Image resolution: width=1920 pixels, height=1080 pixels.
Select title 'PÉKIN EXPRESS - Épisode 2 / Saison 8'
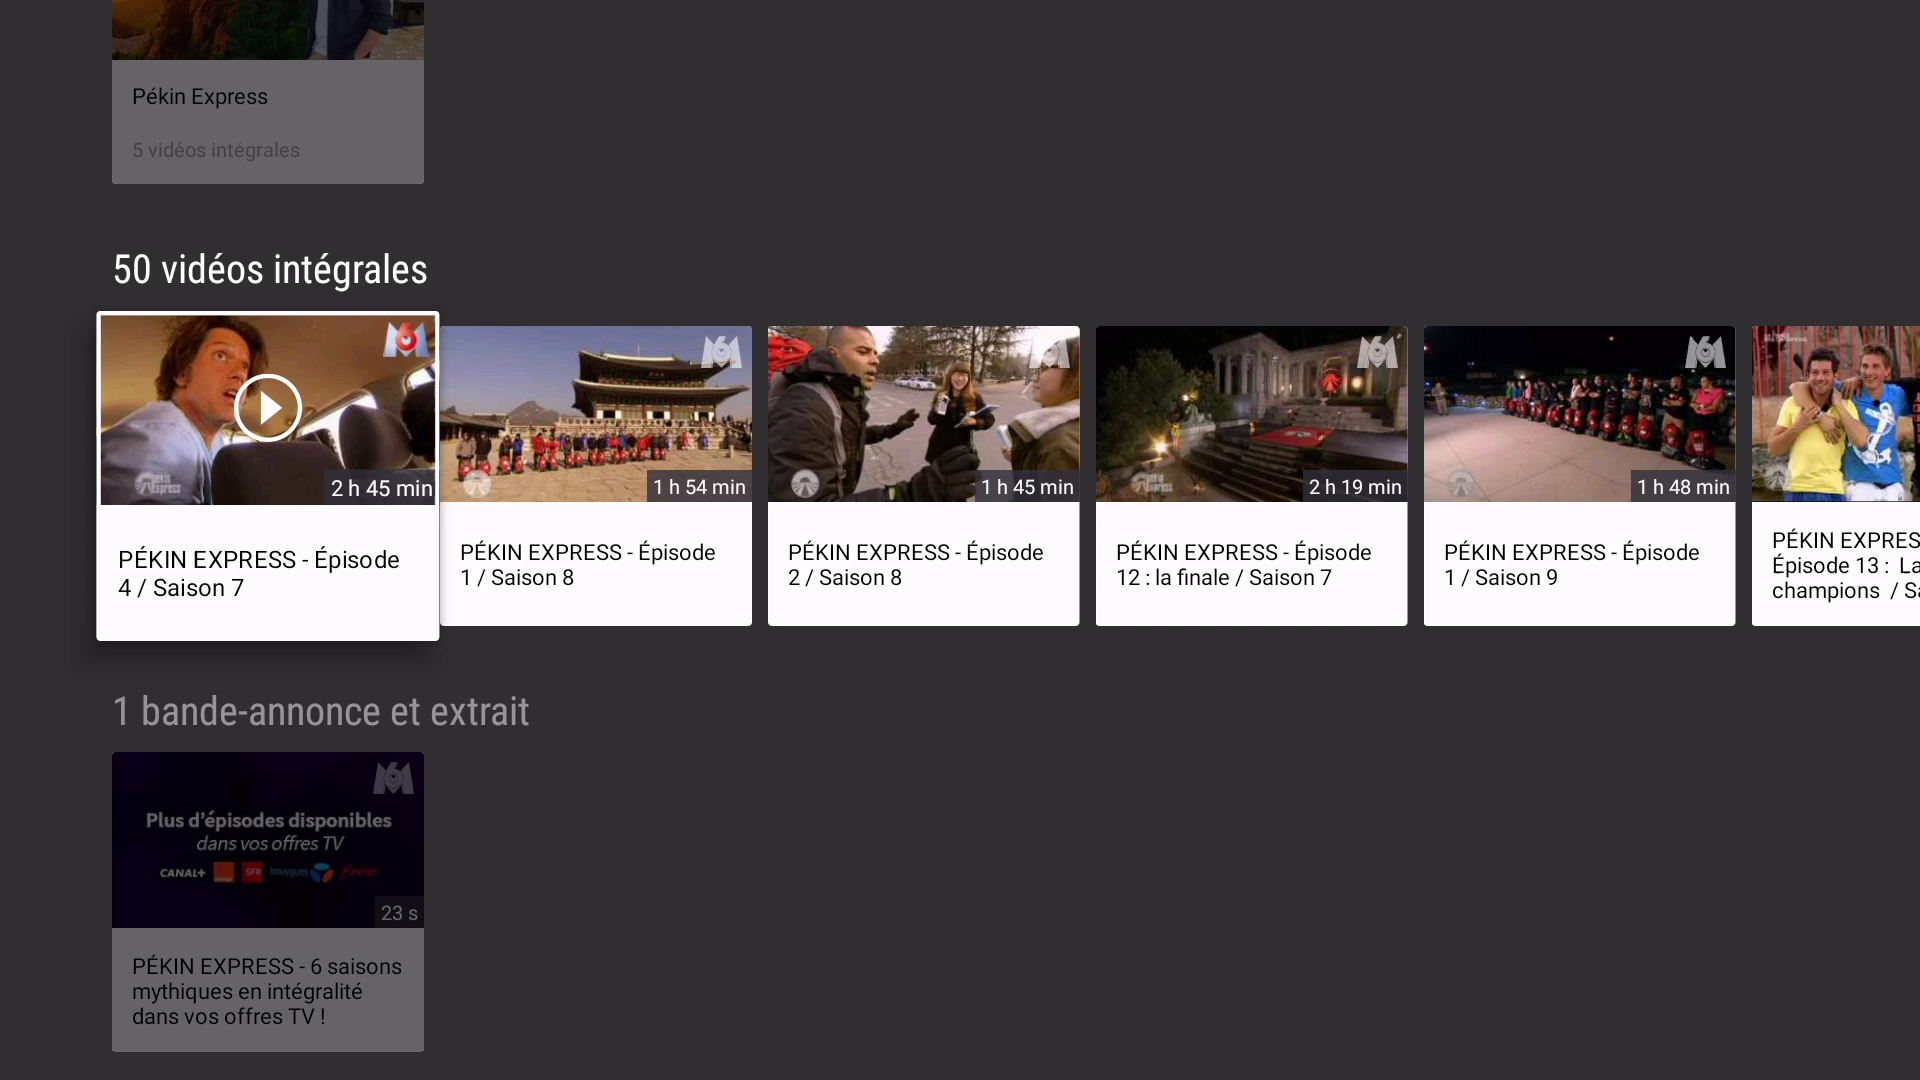[916, 565]
